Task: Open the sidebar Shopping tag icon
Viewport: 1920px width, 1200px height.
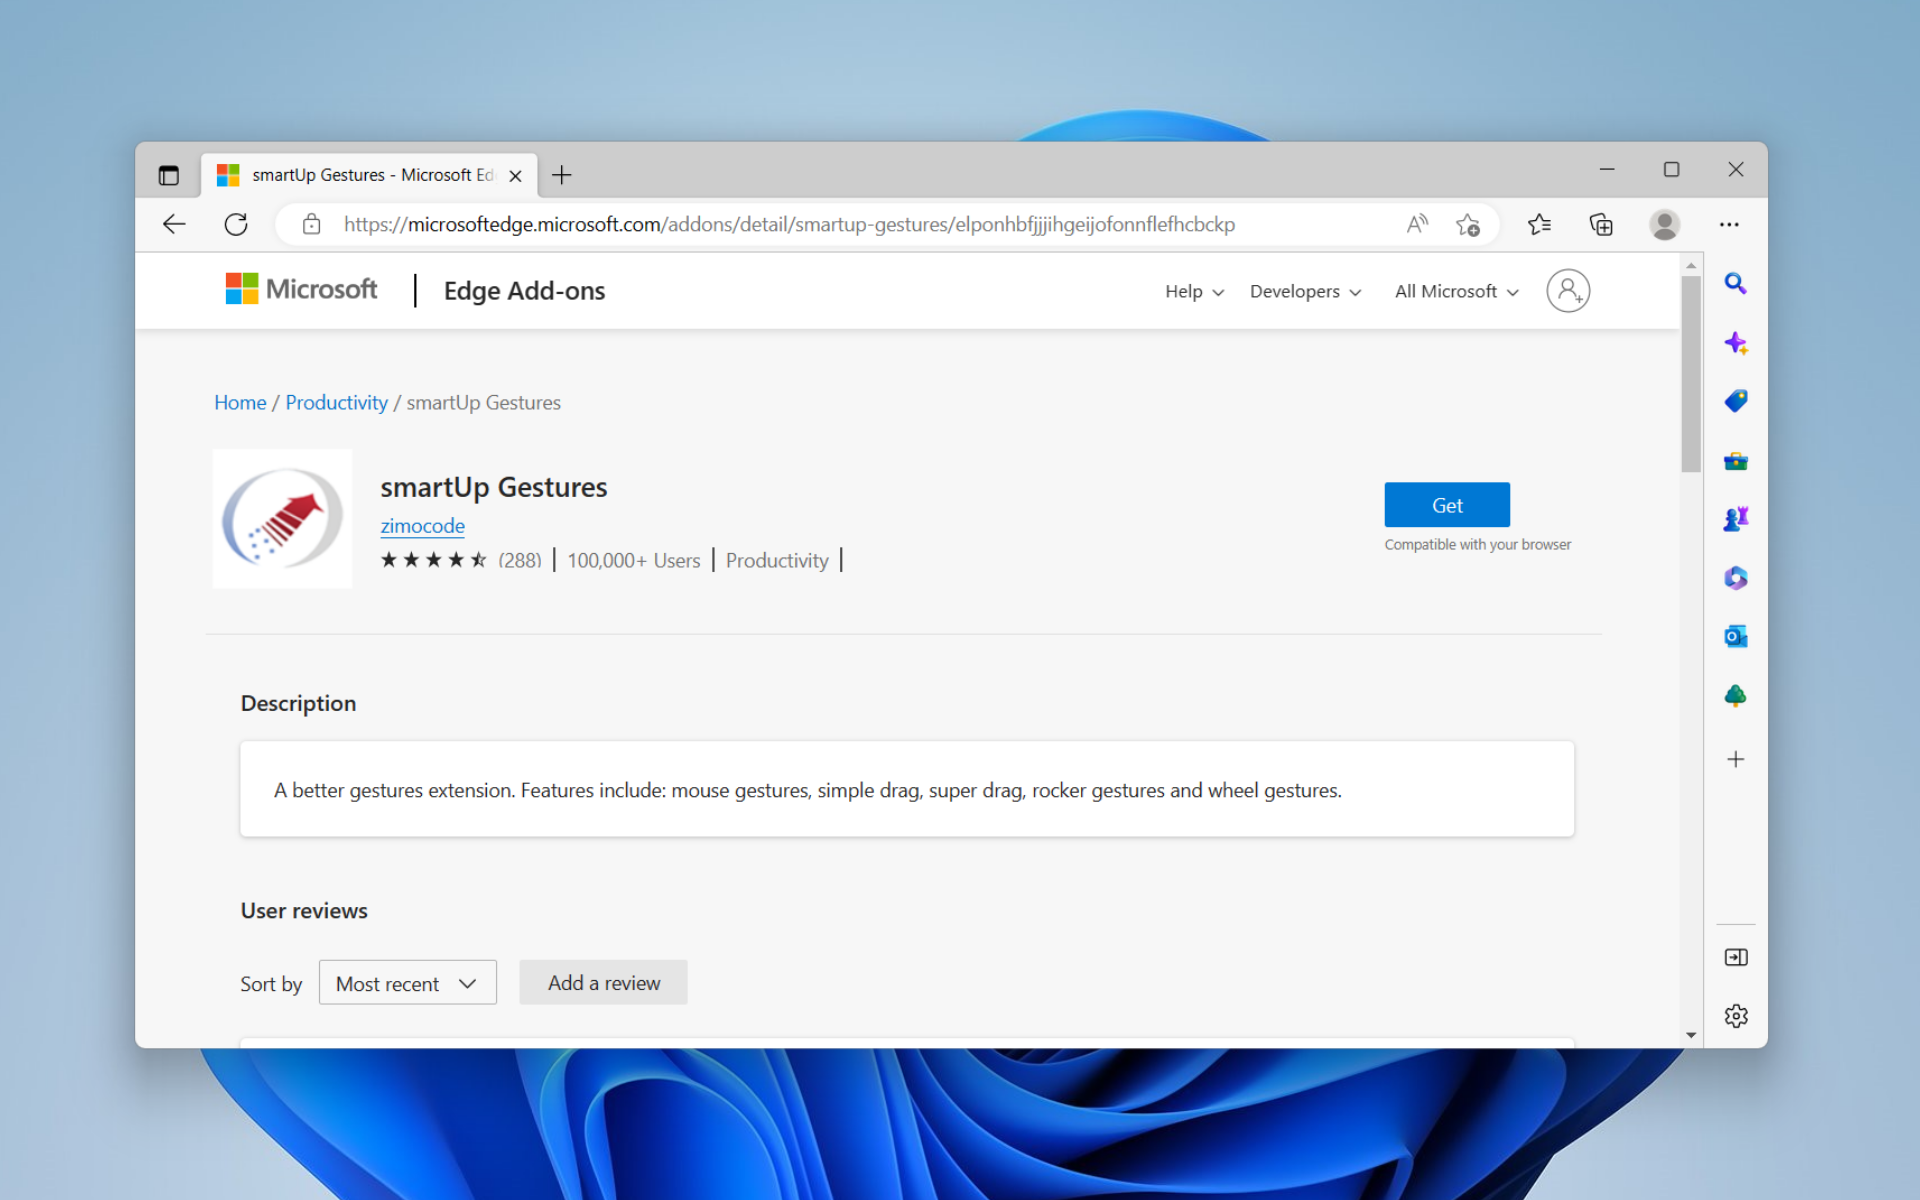Action: [1736, 401]
